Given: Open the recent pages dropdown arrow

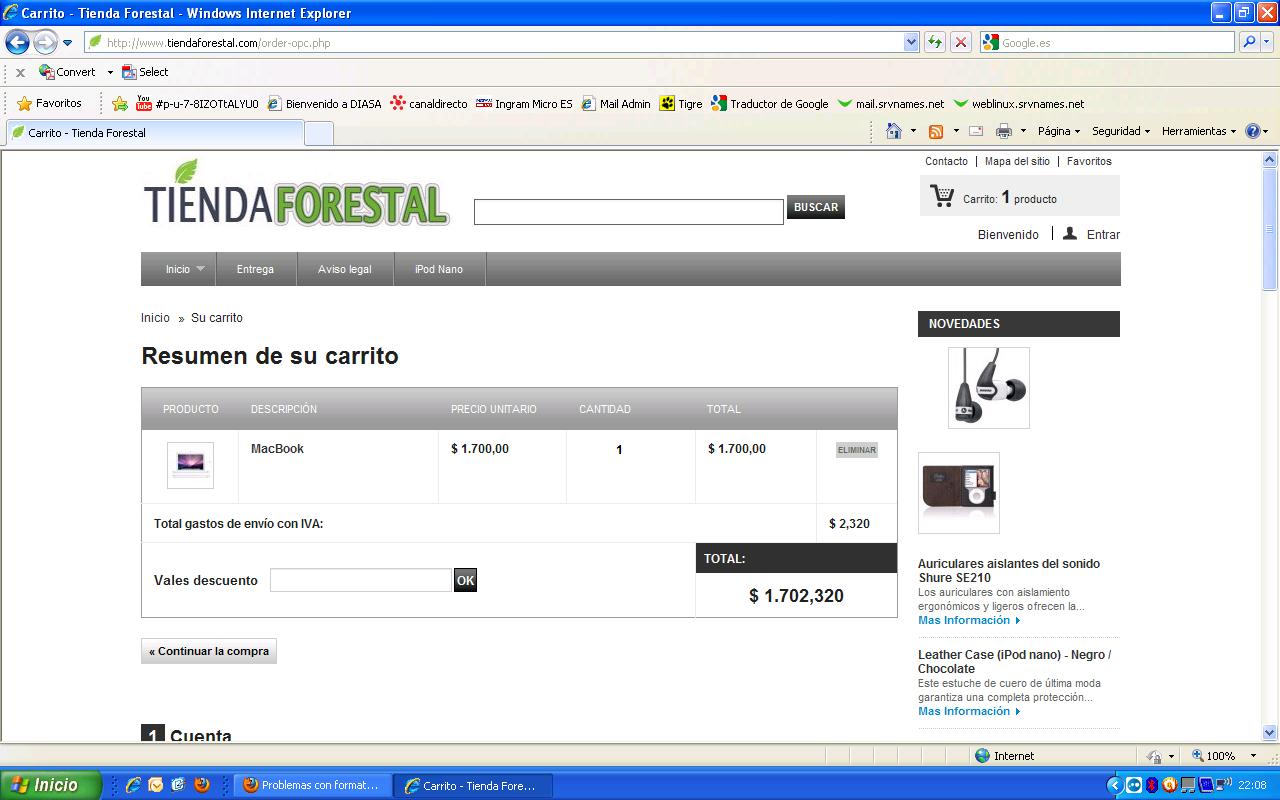Looking at the screenshot, I should pos(67,43).
